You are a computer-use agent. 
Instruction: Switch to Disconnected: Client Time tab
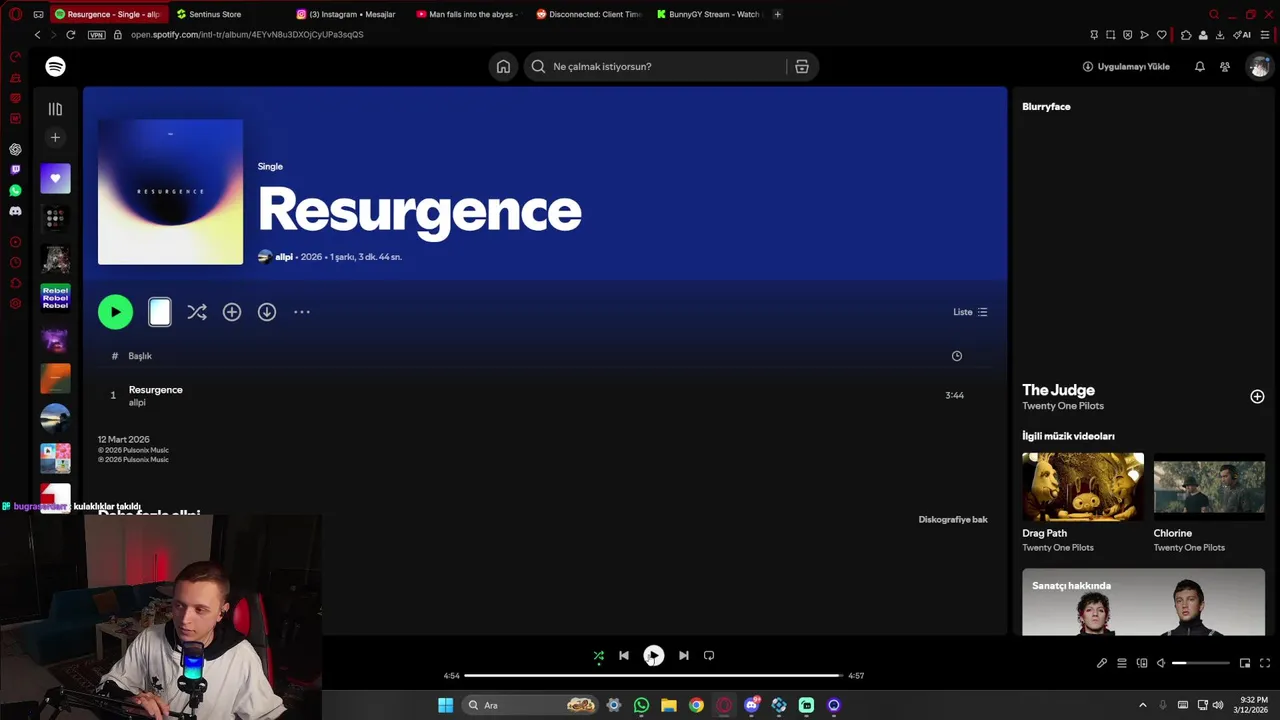click(590, 14)
